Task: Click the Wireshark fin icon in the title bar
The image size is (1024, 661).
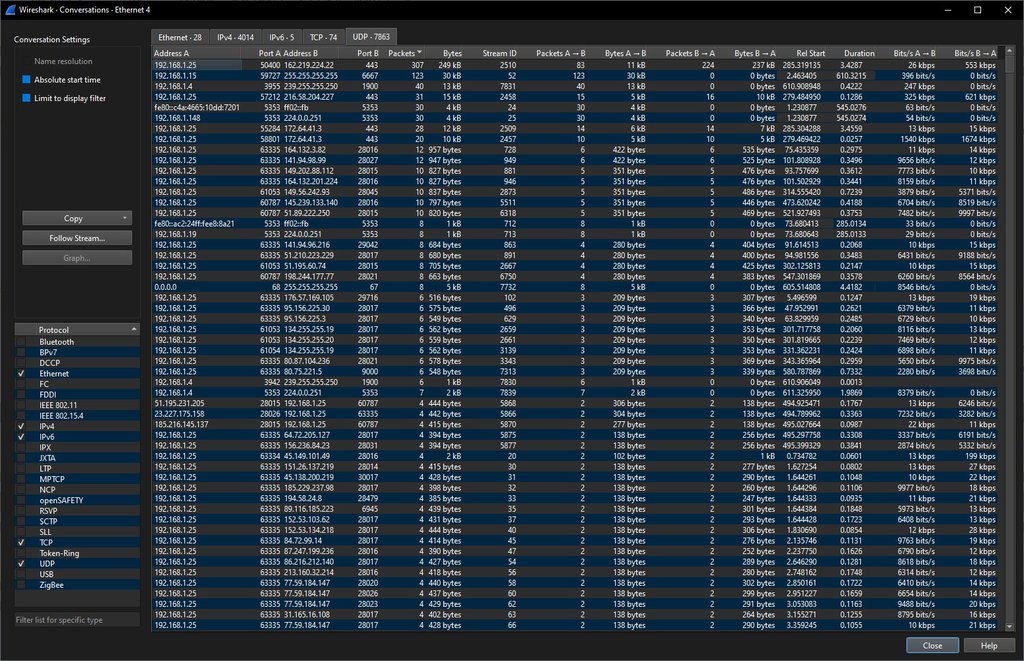Action: (10, 9)
